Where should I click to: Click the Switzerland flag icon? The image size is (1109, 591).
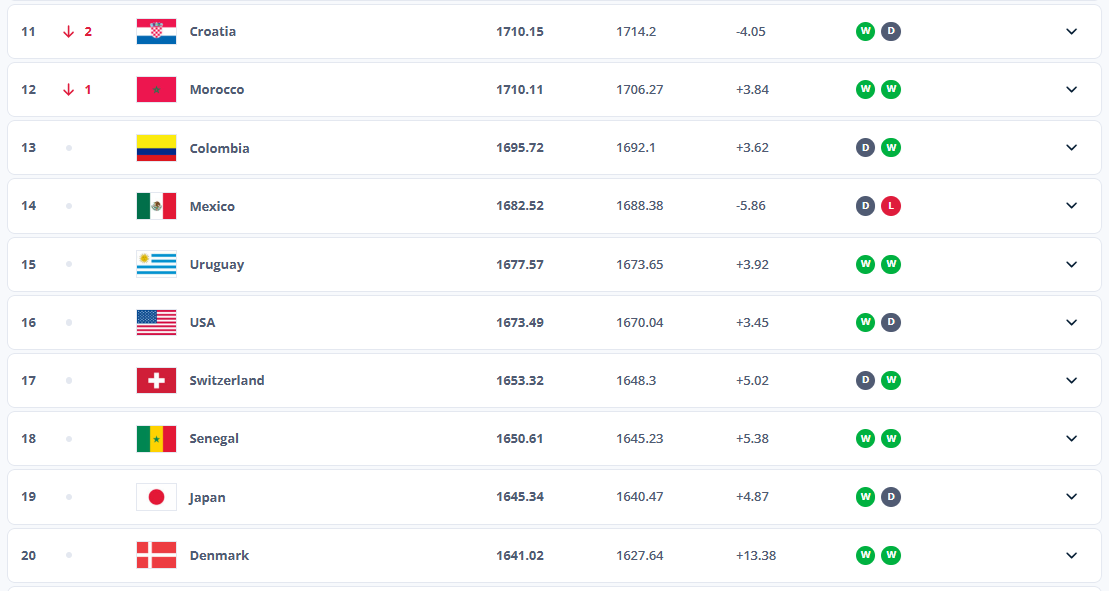[156, 380]
